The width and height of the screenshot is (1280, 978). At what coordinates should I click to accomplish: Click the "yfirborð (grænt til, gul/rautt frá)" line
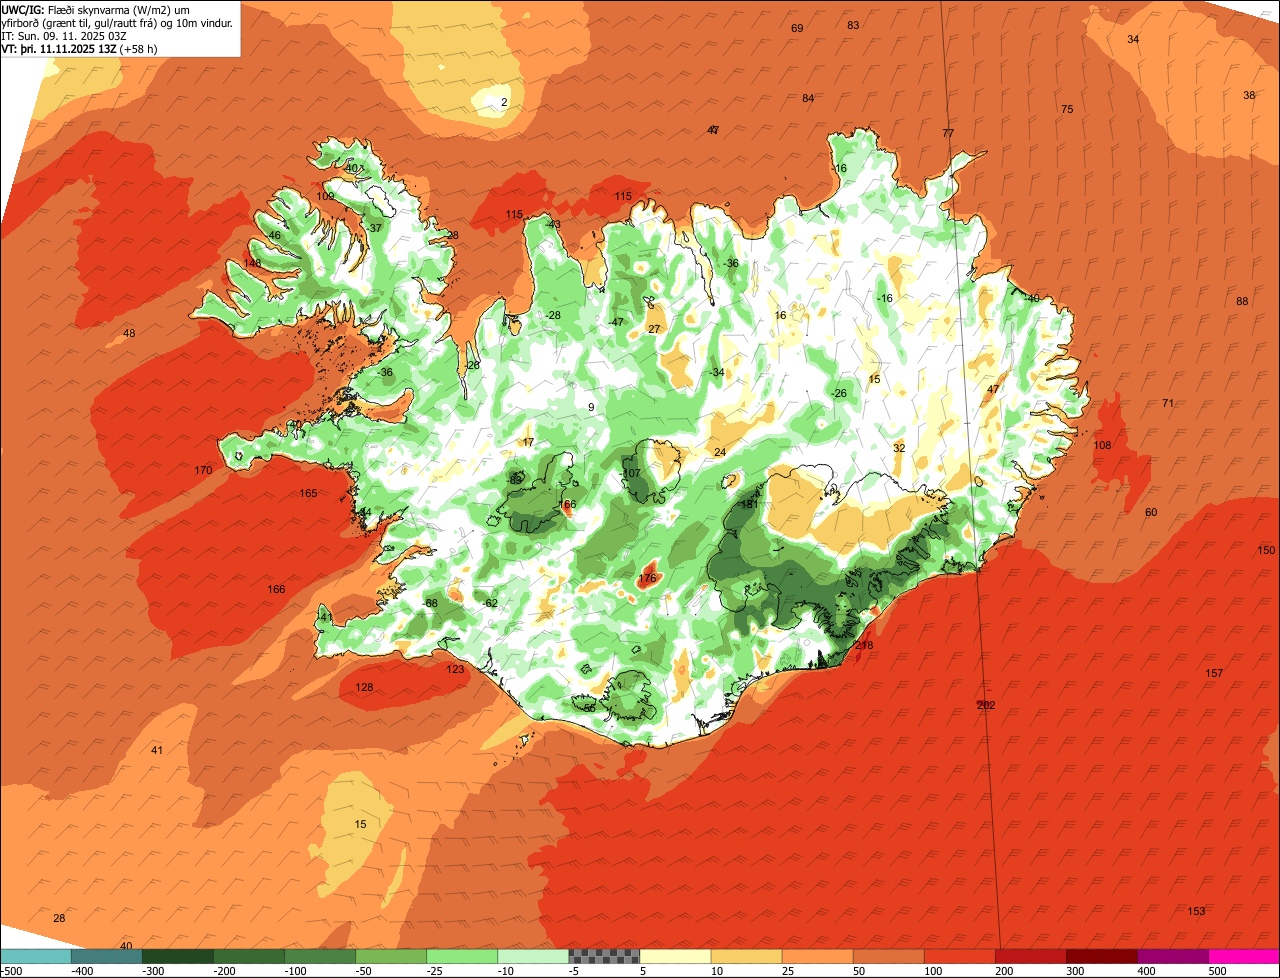tap(117, 22)
